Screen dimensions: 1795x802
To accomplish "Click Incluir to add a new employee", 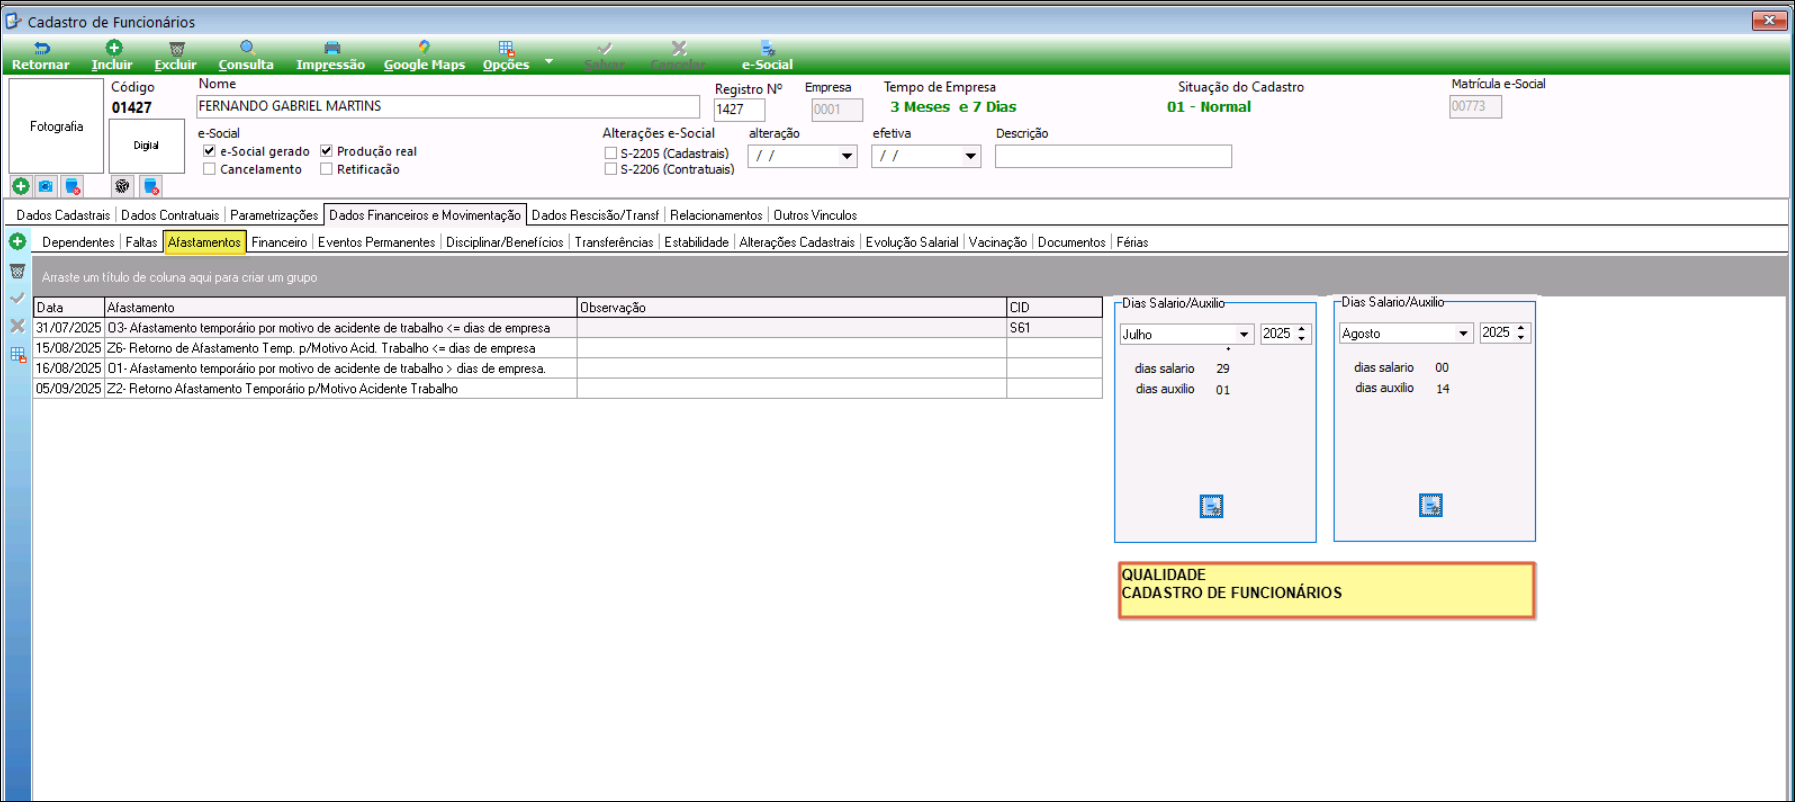I will coord(112,56).
